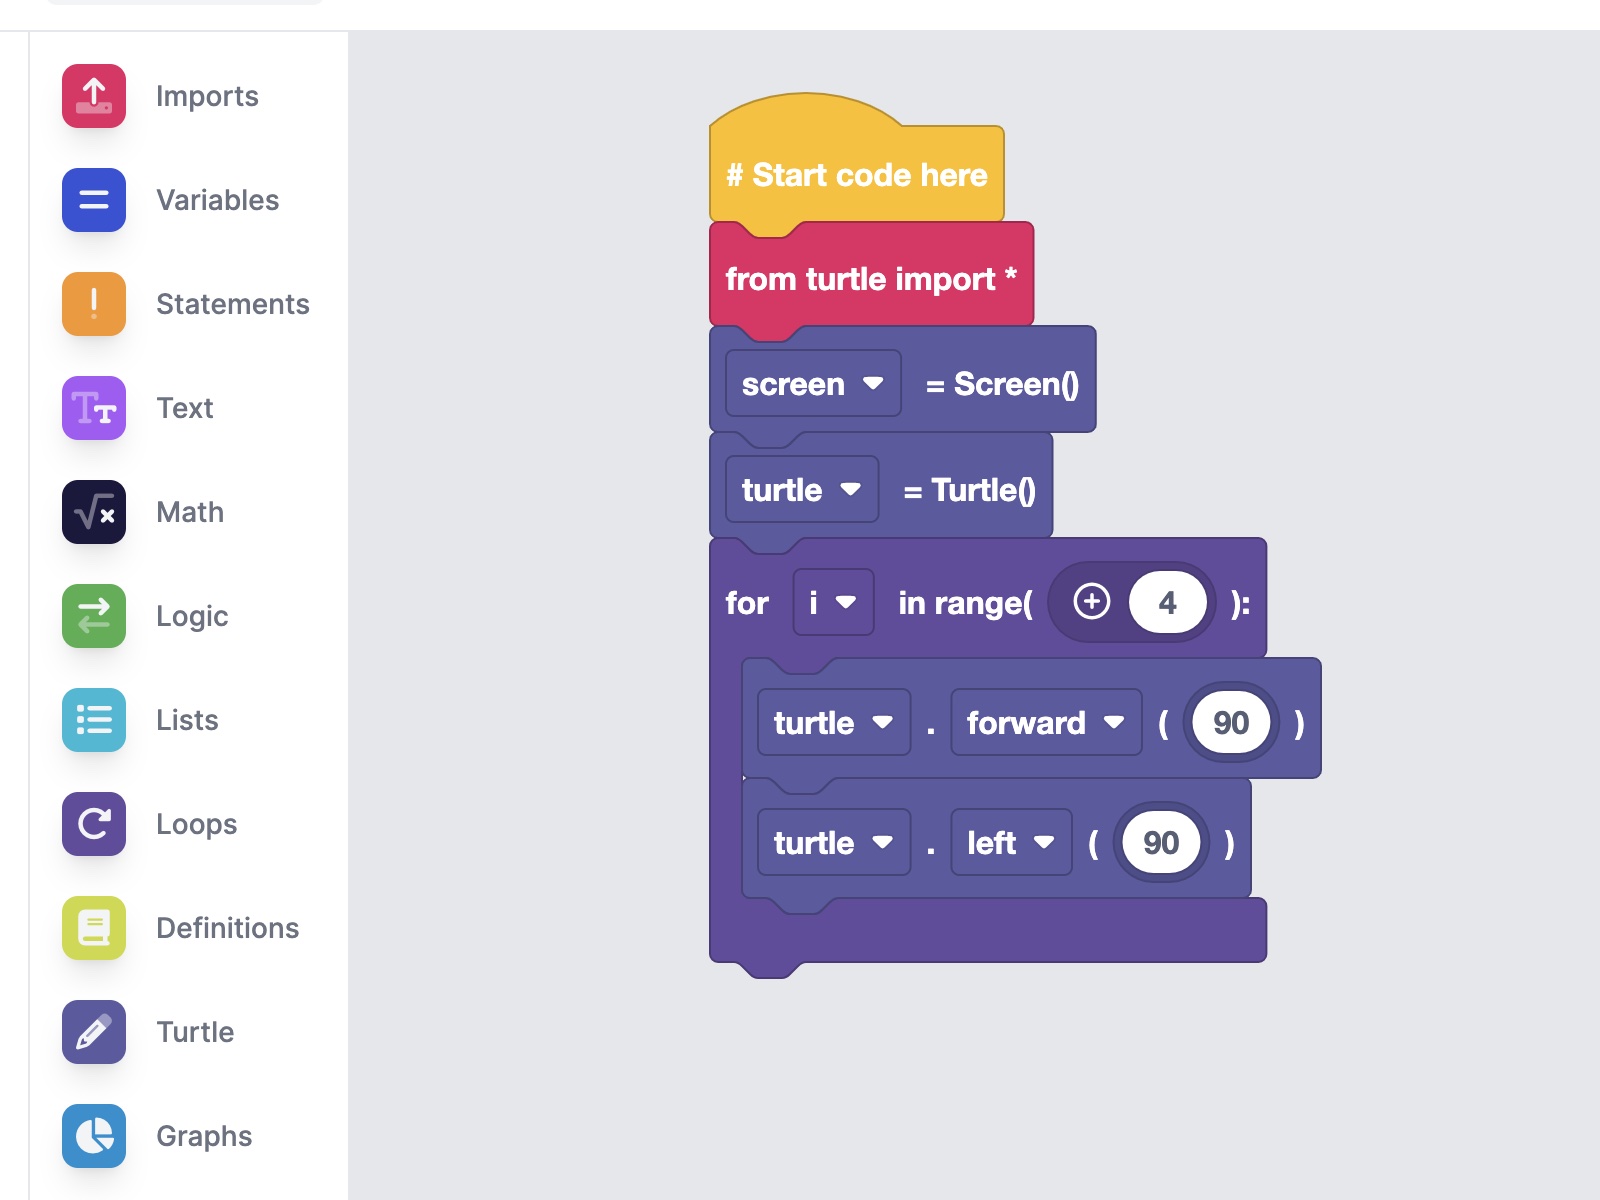This screenshot has height=1200, width=1600.
Task: Click the Loops circular arrow icon
Action: click(94, 824)
